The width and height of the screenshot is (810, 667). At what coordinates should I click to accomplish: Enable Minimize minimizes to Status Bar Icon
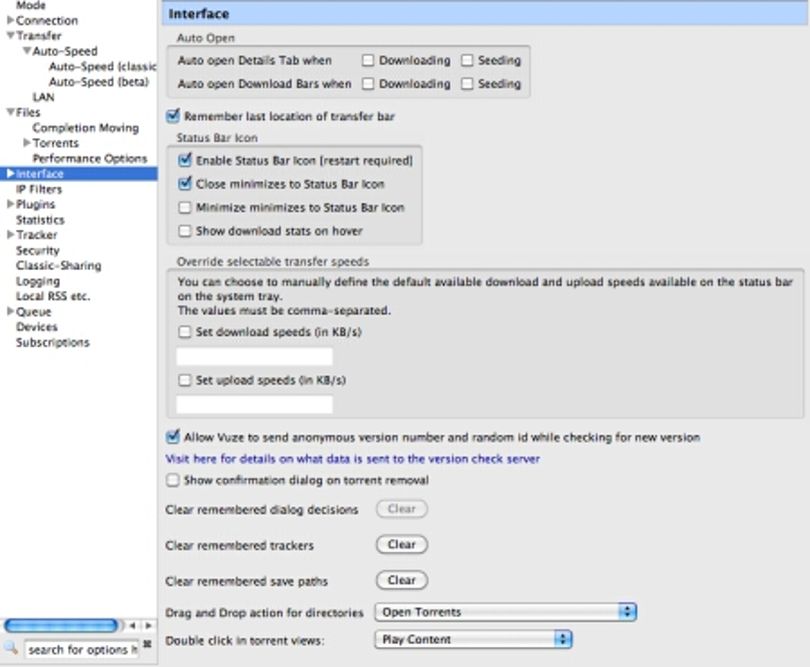click(x=184, y=208)
